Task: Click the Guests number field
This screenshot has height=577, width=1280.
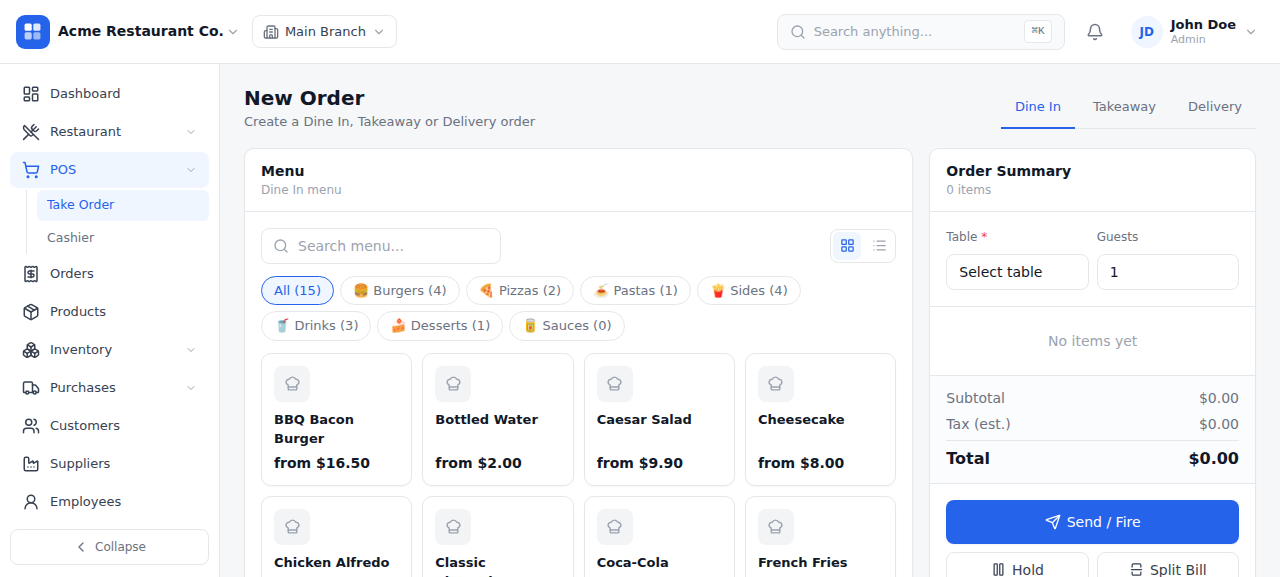Action: point(1168,272)
